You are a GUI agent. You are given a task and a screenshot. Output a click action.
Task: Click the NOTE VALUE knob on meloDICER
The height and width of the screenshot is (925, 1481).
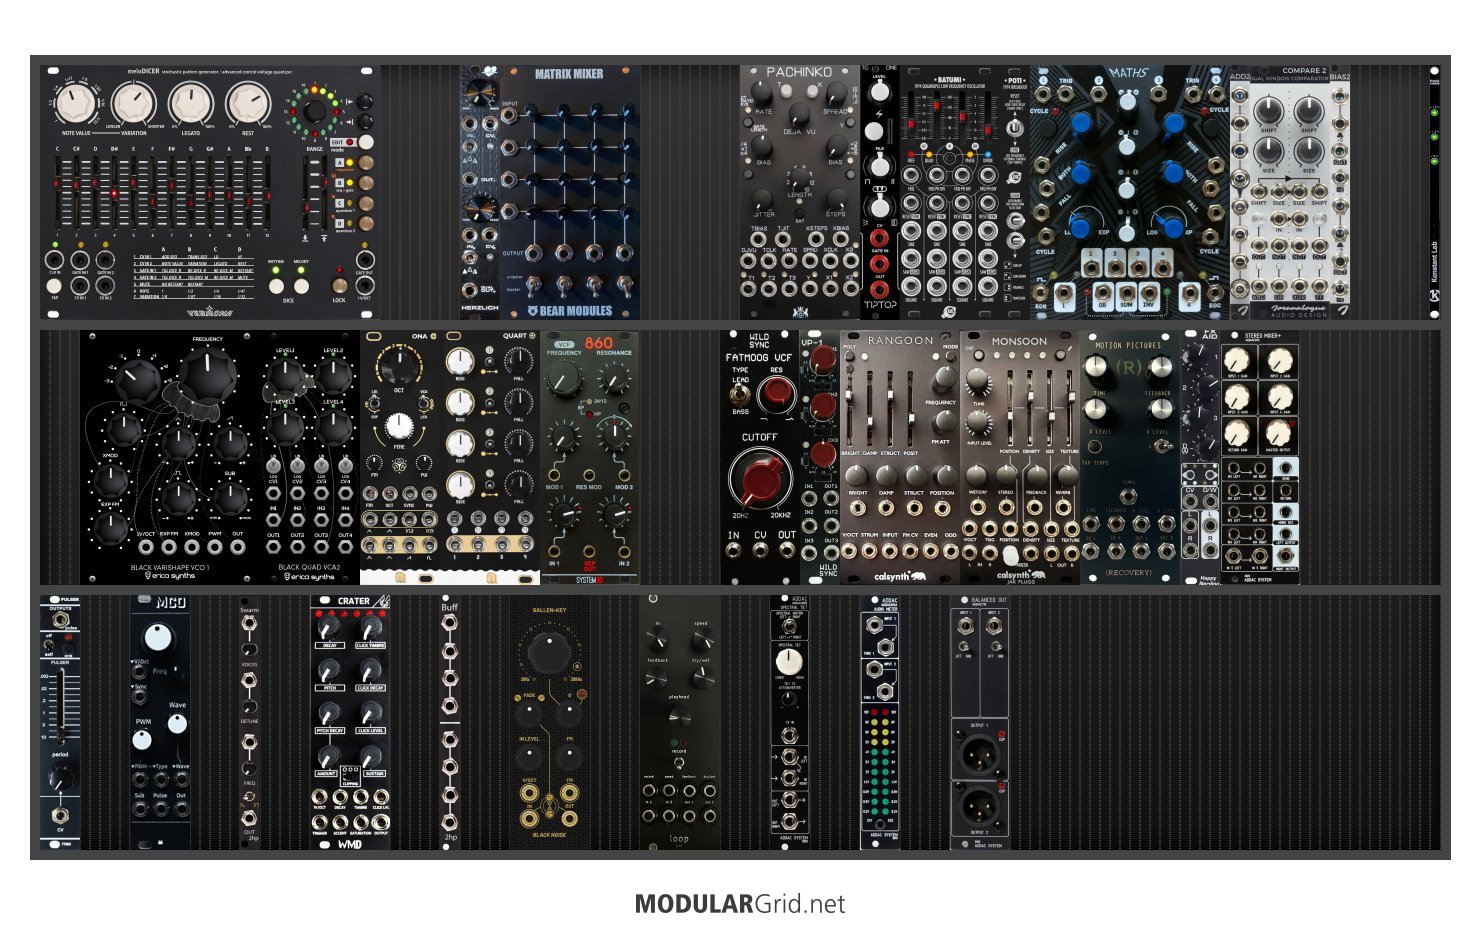pos(75,102)
